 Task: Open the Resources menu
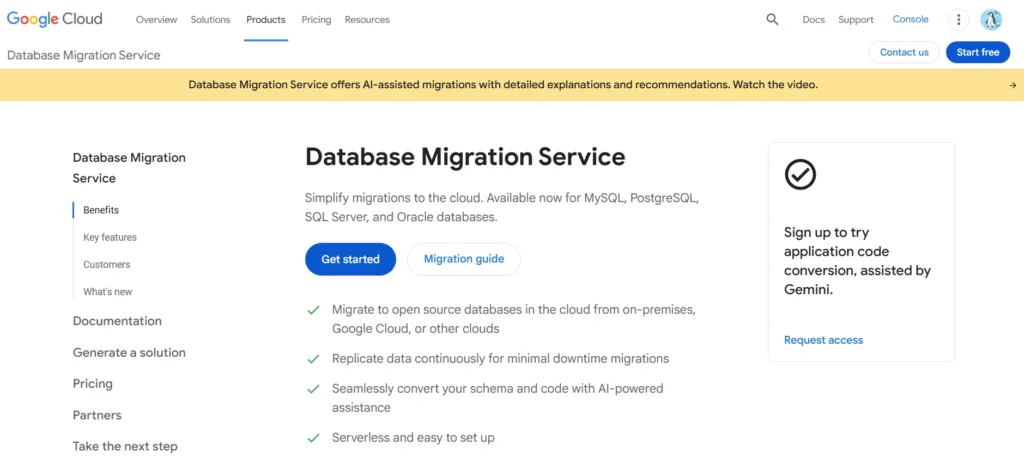coord(367,20)
